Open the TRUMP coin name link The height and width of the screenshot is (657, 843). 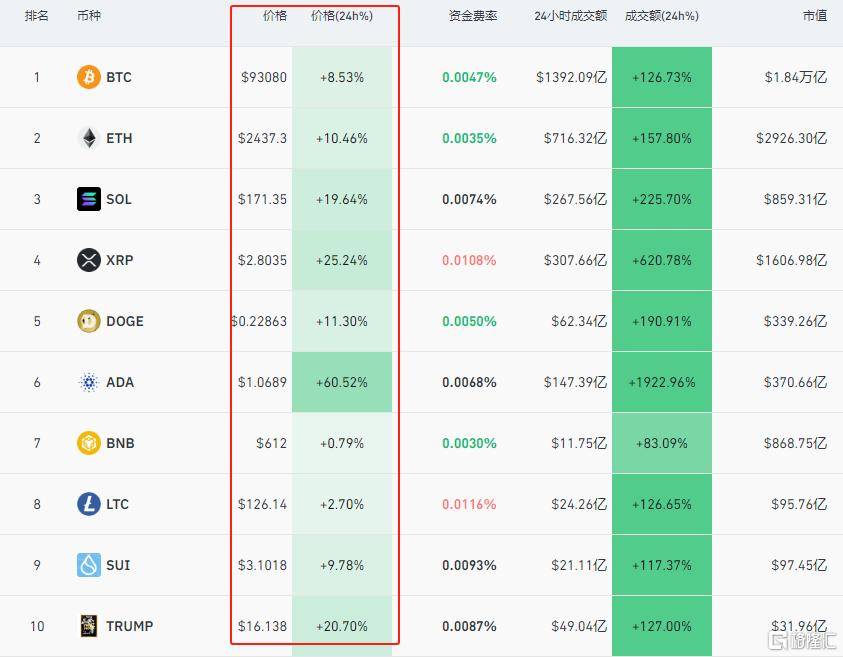pyautogui.click(x=130, y=626)
